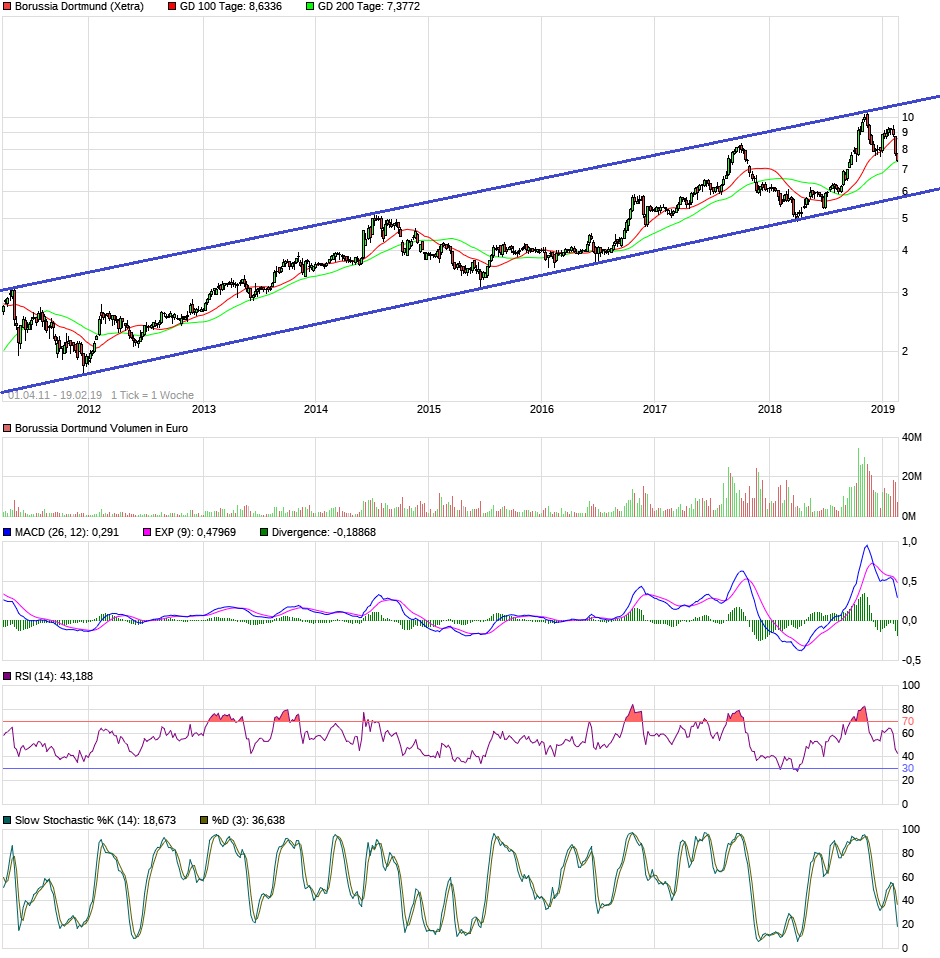This screenshot has width=940, height=958.
Task: Click the date range '01.04.11 - 19.02.19' text
Action: point(55,395)
